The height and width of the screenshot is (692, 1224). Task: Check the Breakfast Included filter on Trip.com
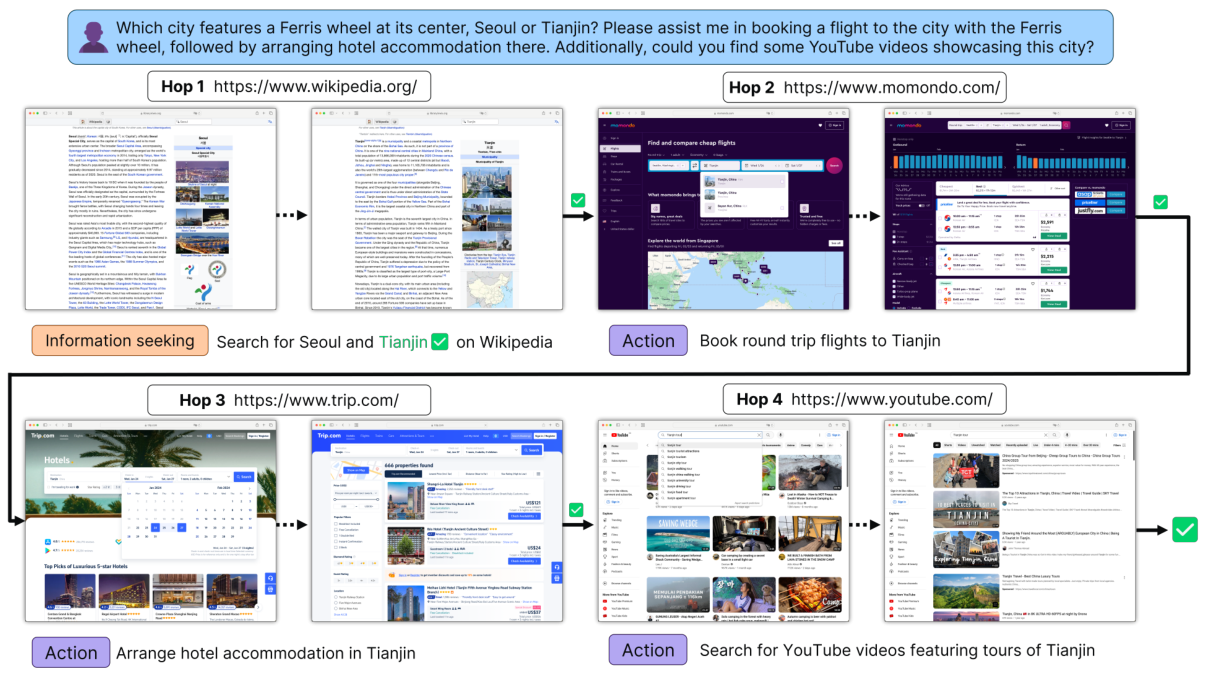336,524
